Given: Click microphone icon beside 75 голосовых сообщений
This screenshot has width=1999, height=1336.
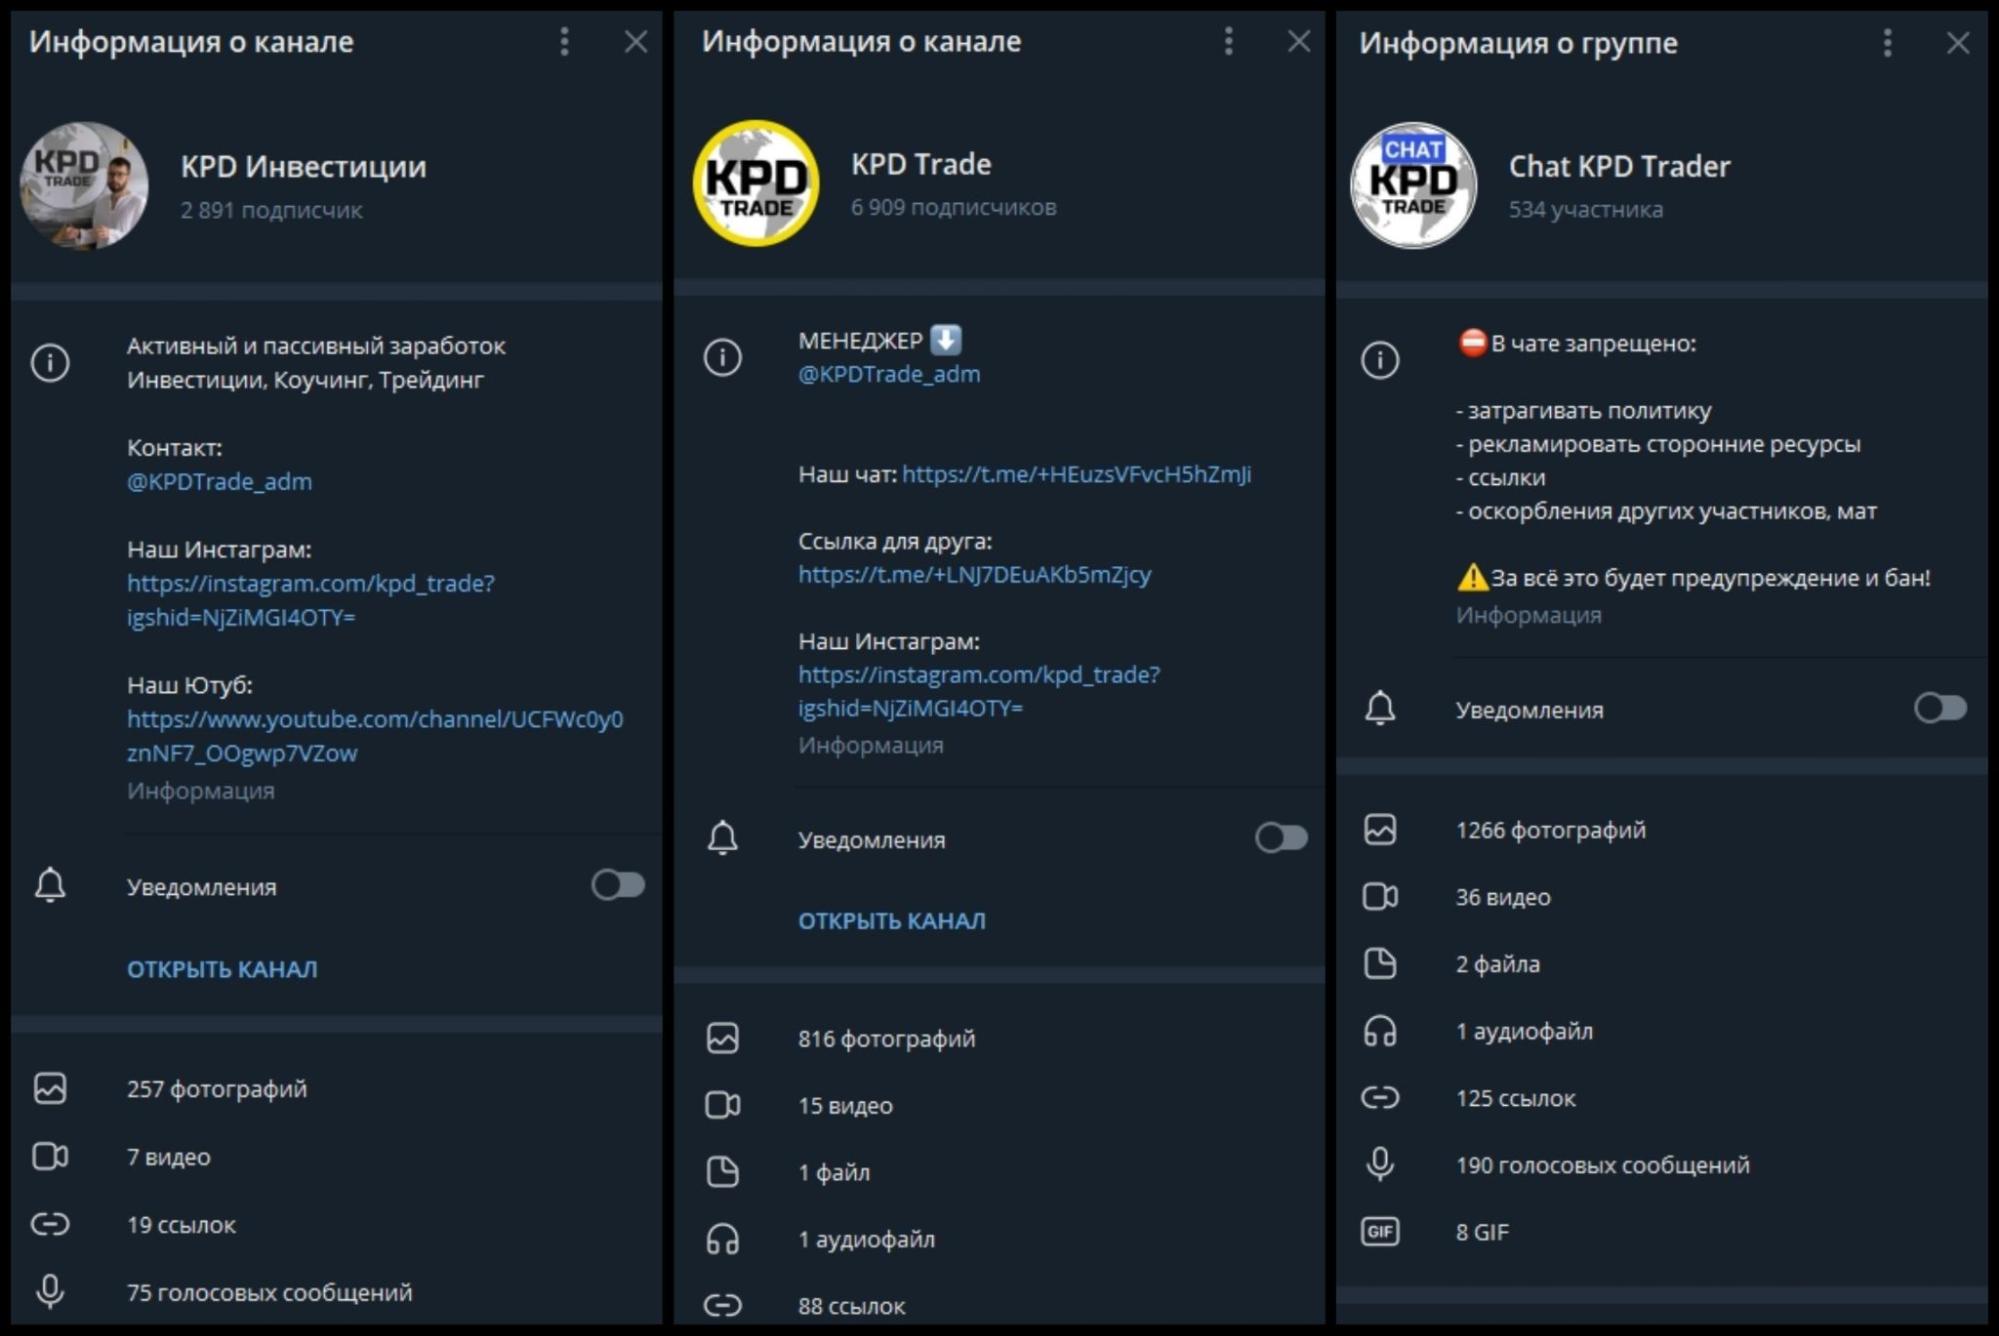Looking at the screenshot, I should 50,1292.
